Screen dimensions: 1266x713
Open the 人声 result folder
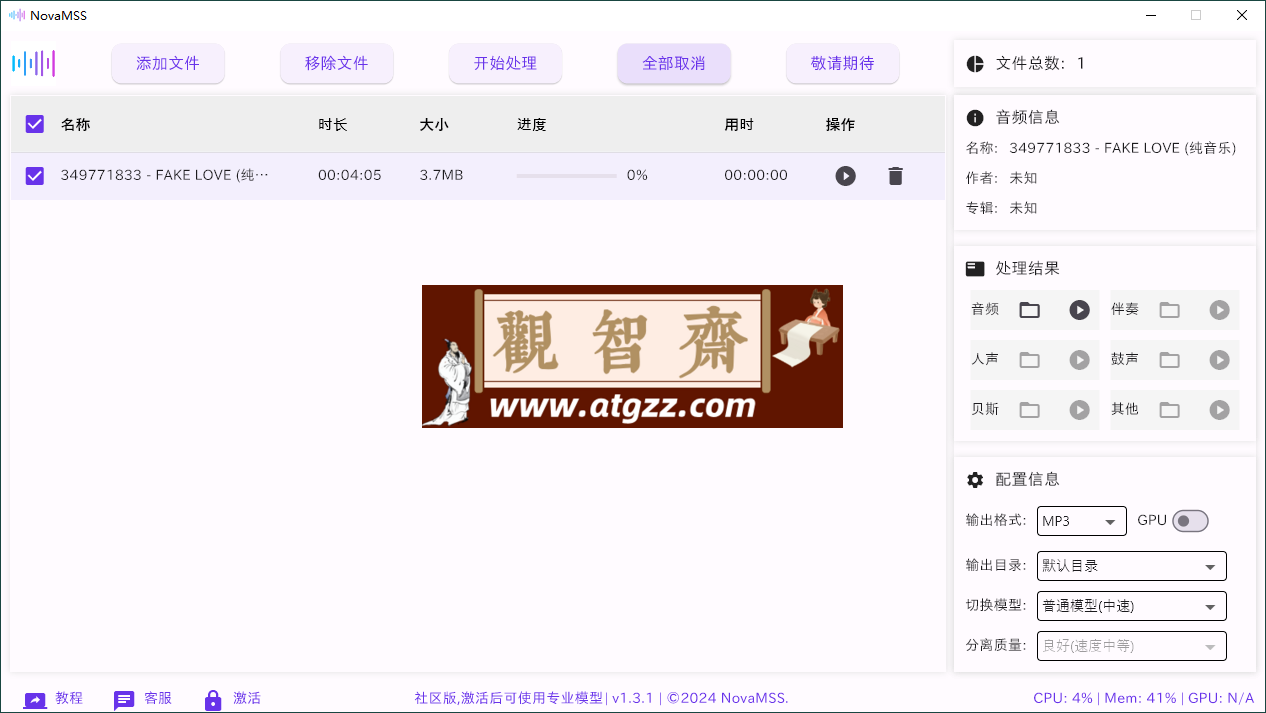[1029, 360]
